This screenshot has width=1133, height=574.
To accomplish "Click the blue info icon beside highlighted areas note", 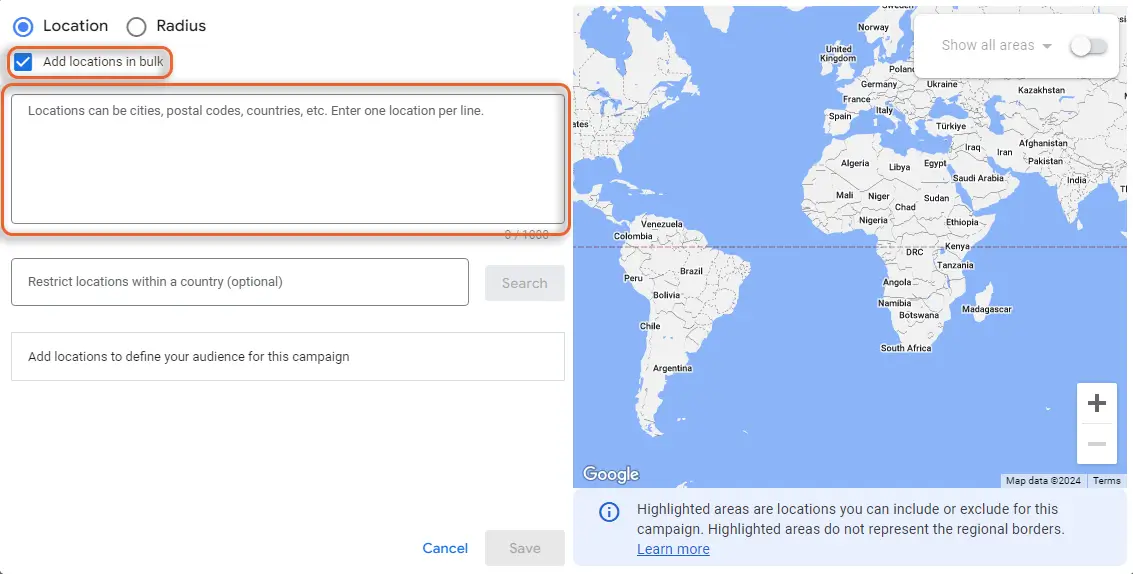I will click(x=608, y=512).
